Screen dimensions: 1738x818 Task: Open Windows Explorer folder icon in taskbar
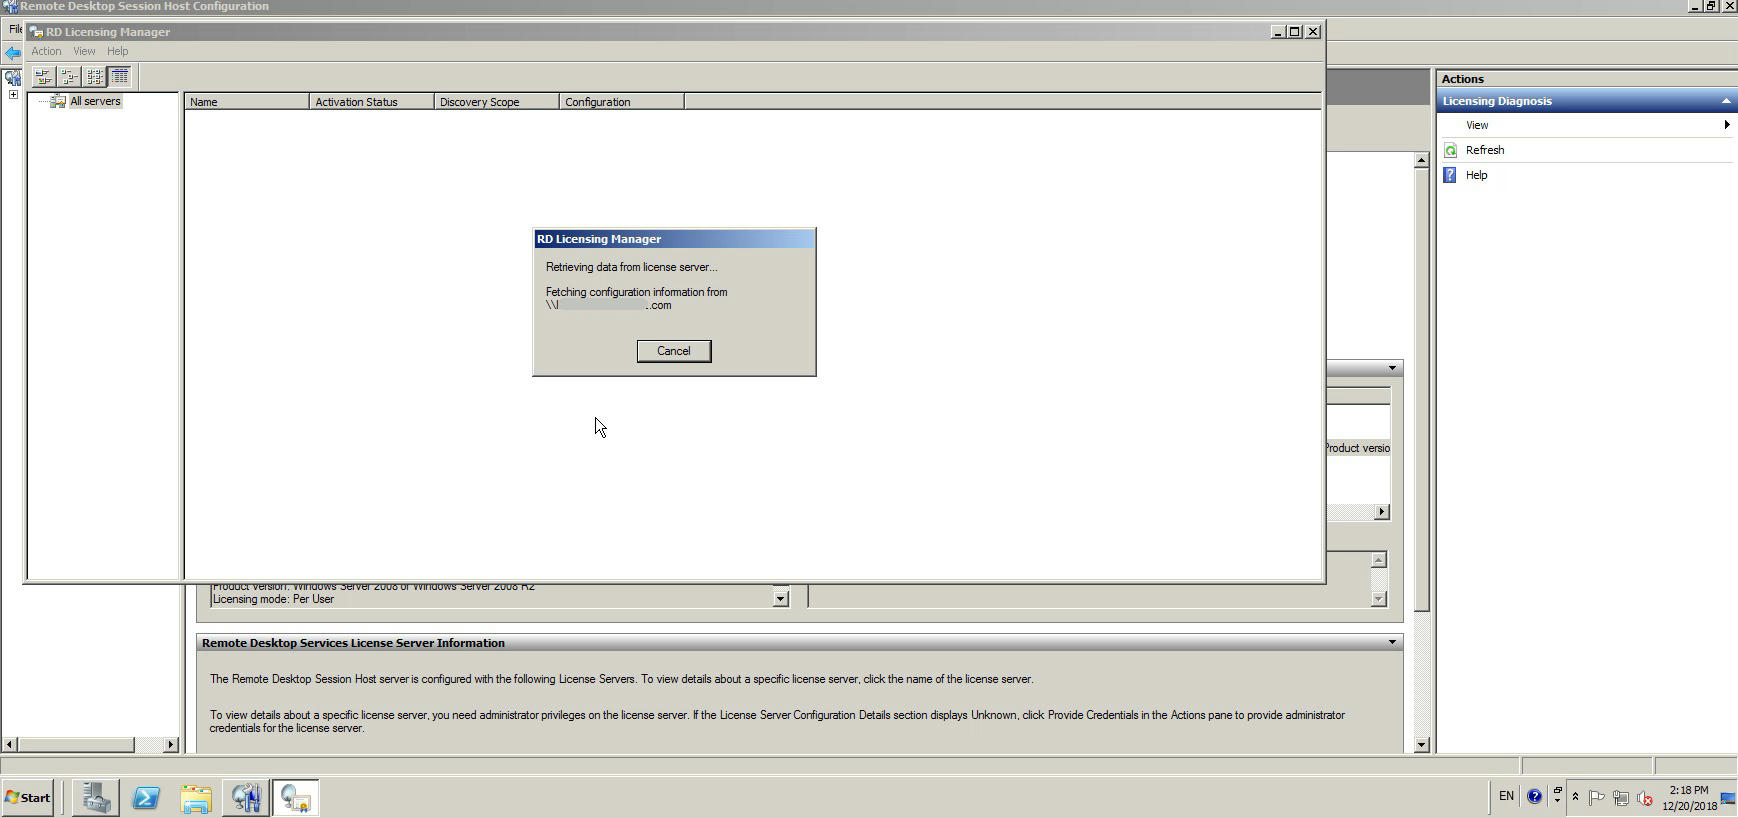[196, 798]
